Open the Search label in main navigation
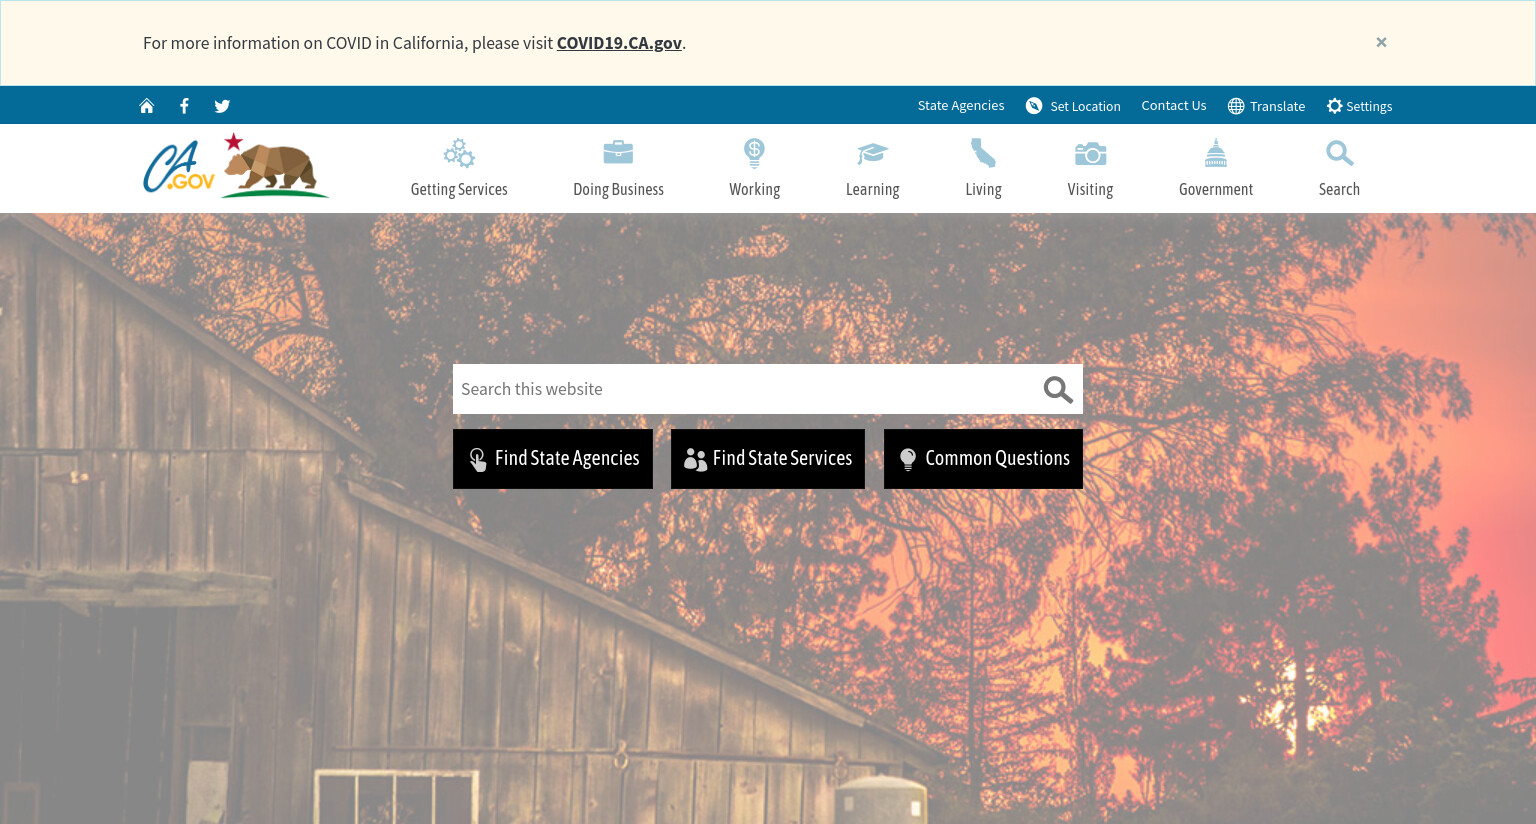The width and height of the screenshot is (1536, 824). click(1339, 189)
